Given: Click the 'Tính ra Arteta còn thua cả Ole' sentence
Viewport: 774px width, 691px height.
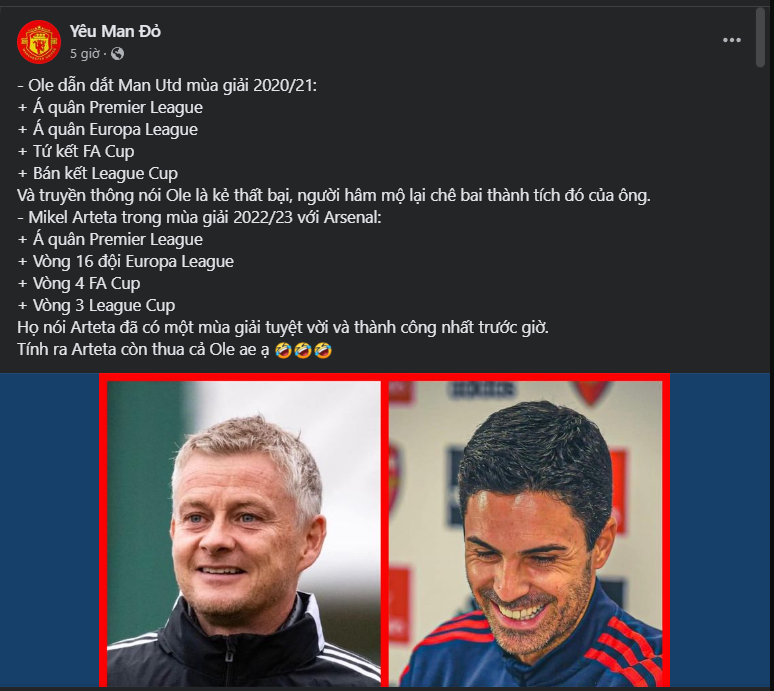Looking at the screenshot, I should pos(144,349).
